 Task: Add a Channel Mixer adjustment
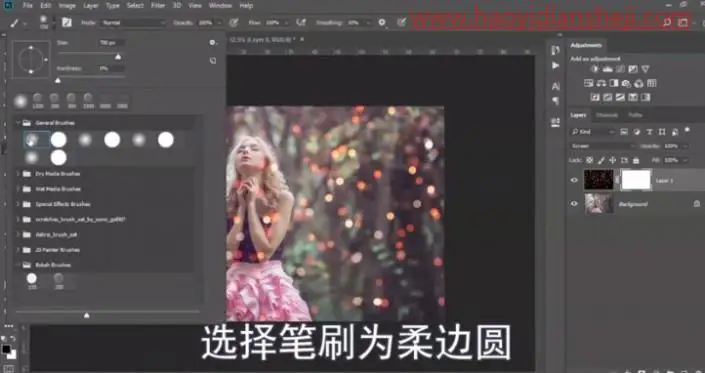click(639, 83)
